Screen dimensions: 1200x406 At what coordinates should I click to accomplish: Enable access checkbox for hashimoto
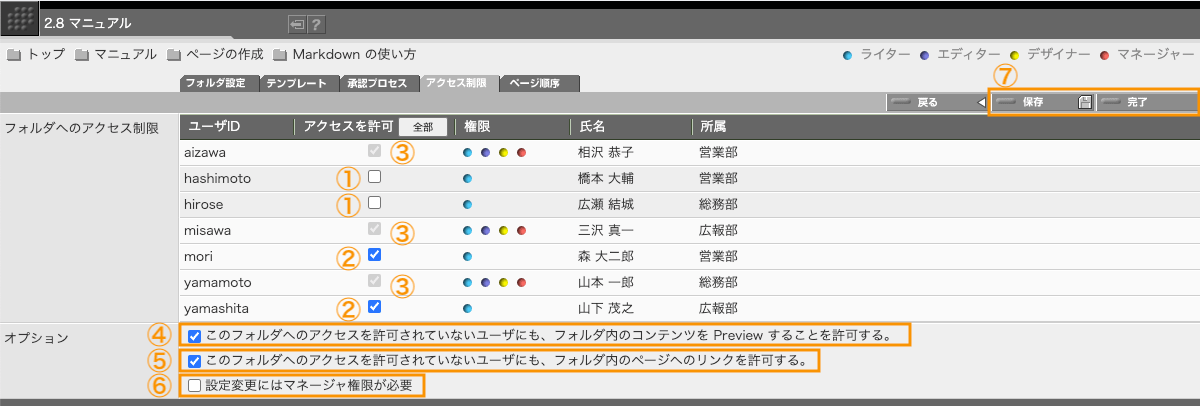[x=374, y=178]
